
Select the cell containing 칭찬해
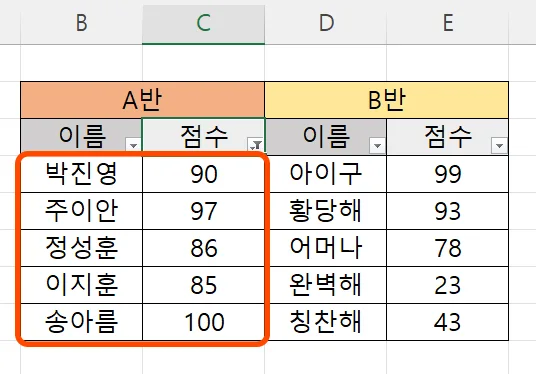(x=325, y=322)
